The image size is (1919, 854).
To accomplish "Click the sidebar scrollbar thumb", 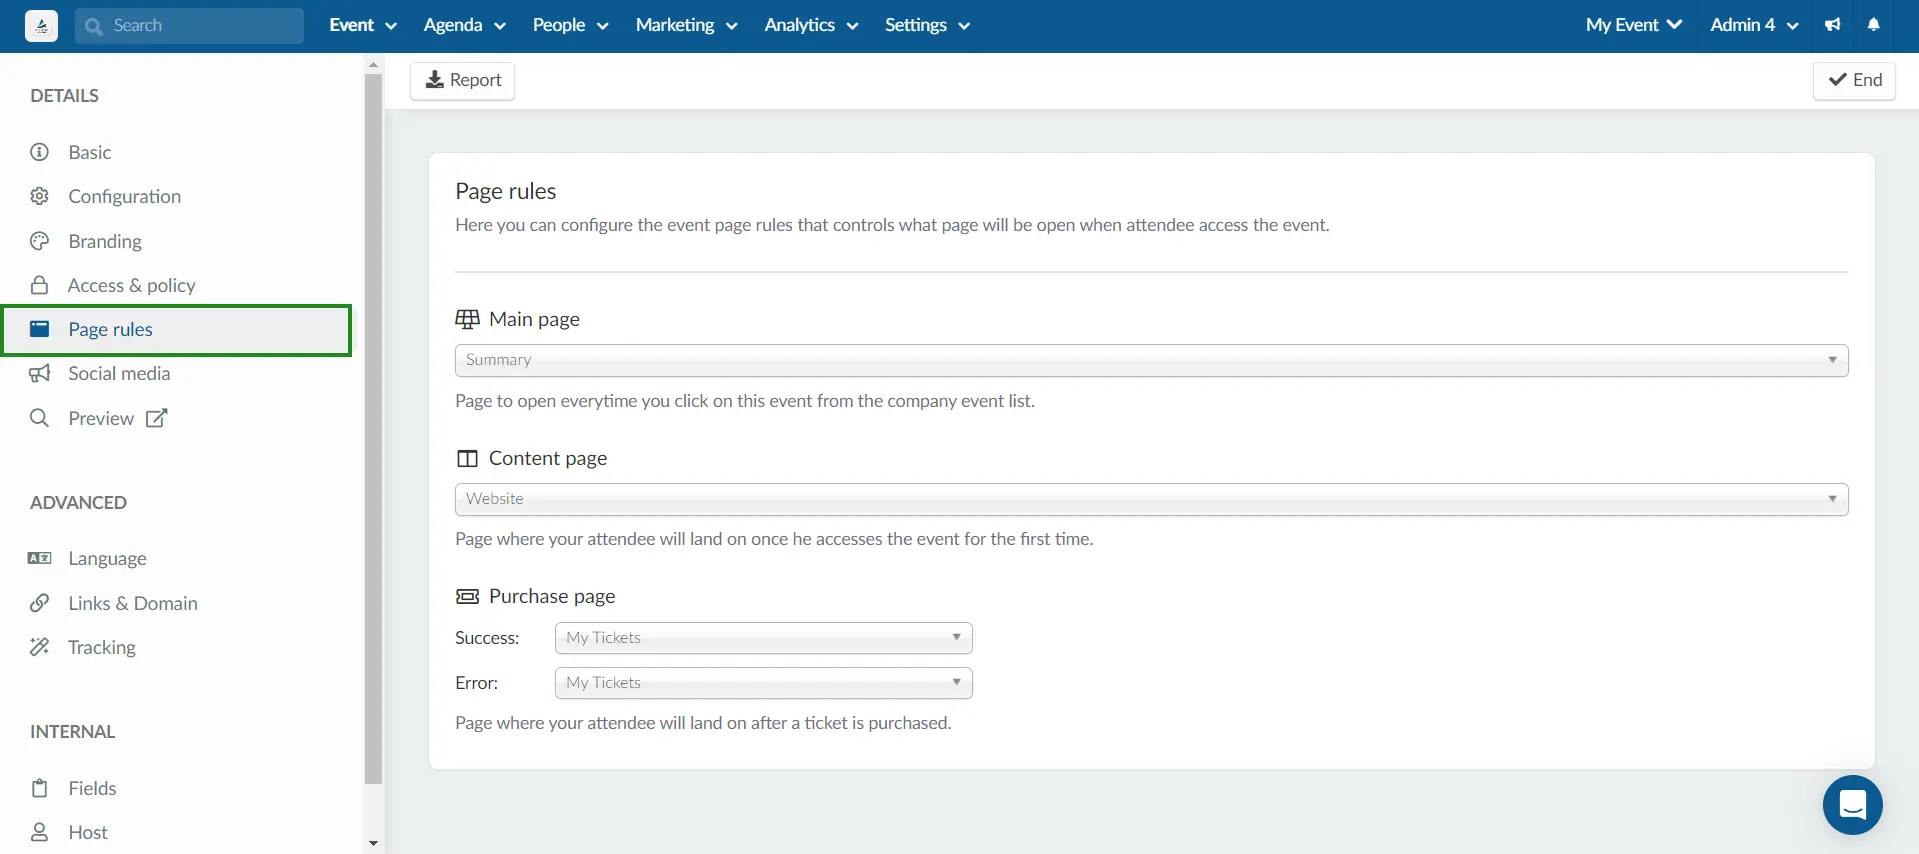I will click(x=373, y=429).
